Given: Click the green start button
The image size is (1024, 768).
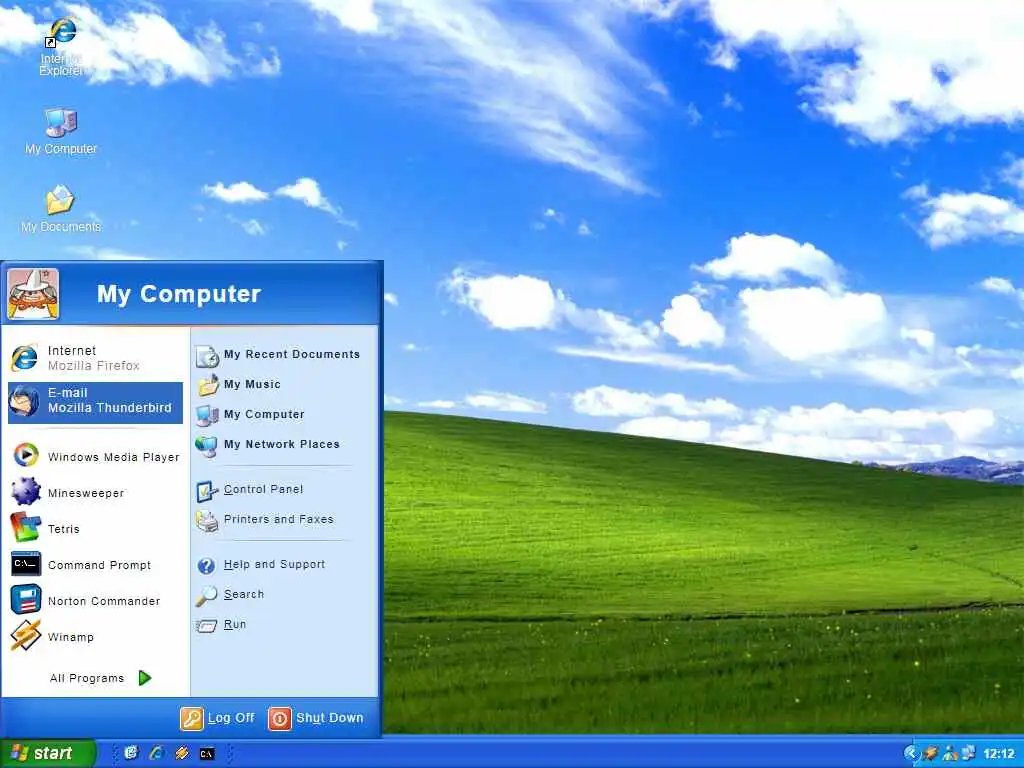Looking at the screenshot, I should click(x=48, y=754).
